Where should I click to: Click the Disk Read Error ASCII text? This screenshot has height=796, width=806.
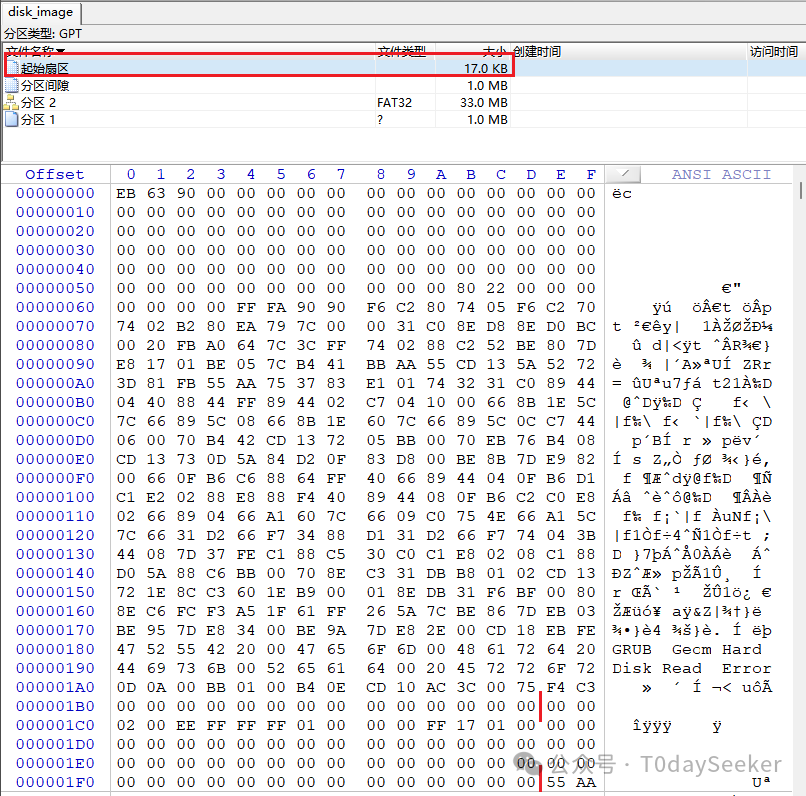point(691,669)
